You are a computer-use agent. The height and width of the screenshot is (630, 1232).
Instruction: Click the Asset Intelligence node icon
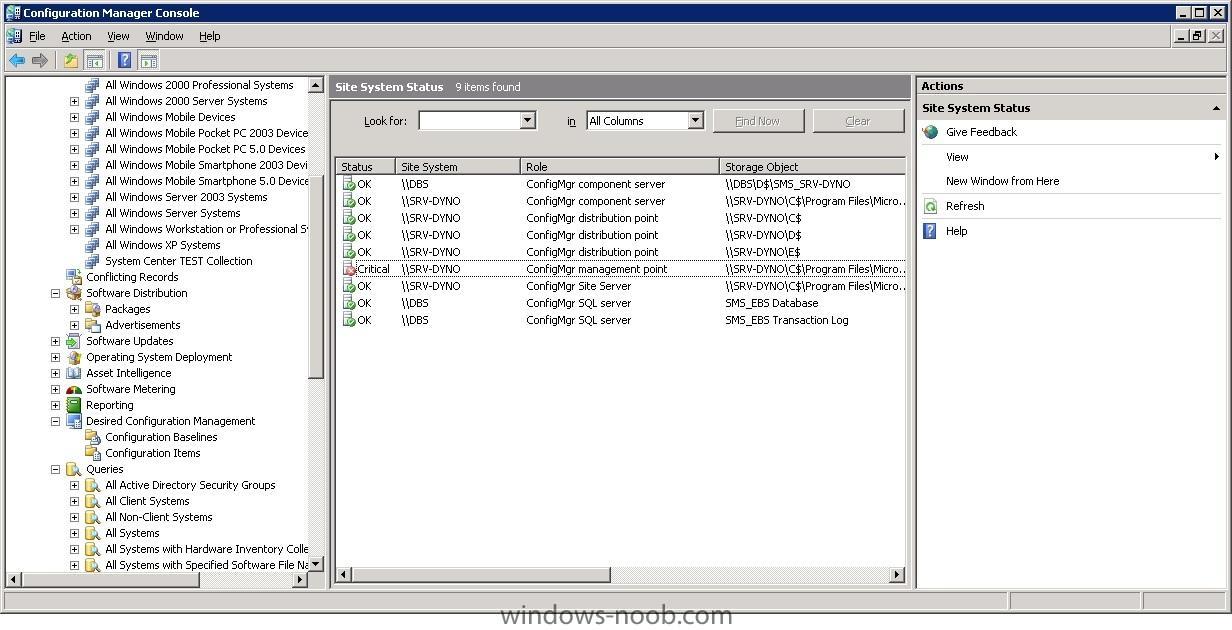click(74, 373)
